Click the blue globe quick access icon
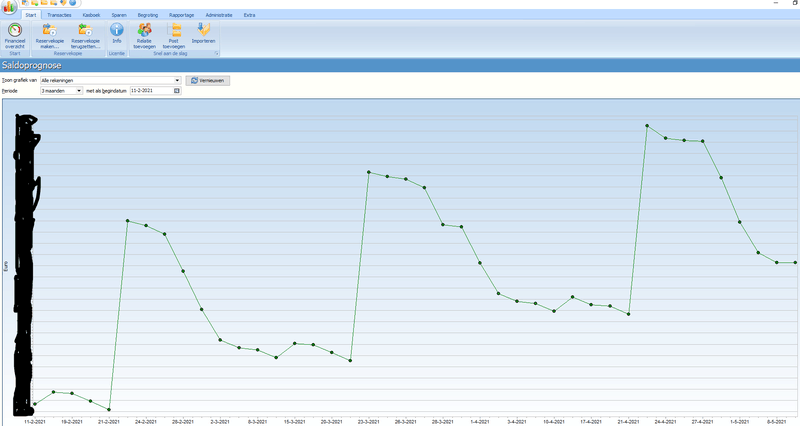Image resolution: width=800 pixels, height=426 pixels. click(73, 3)
